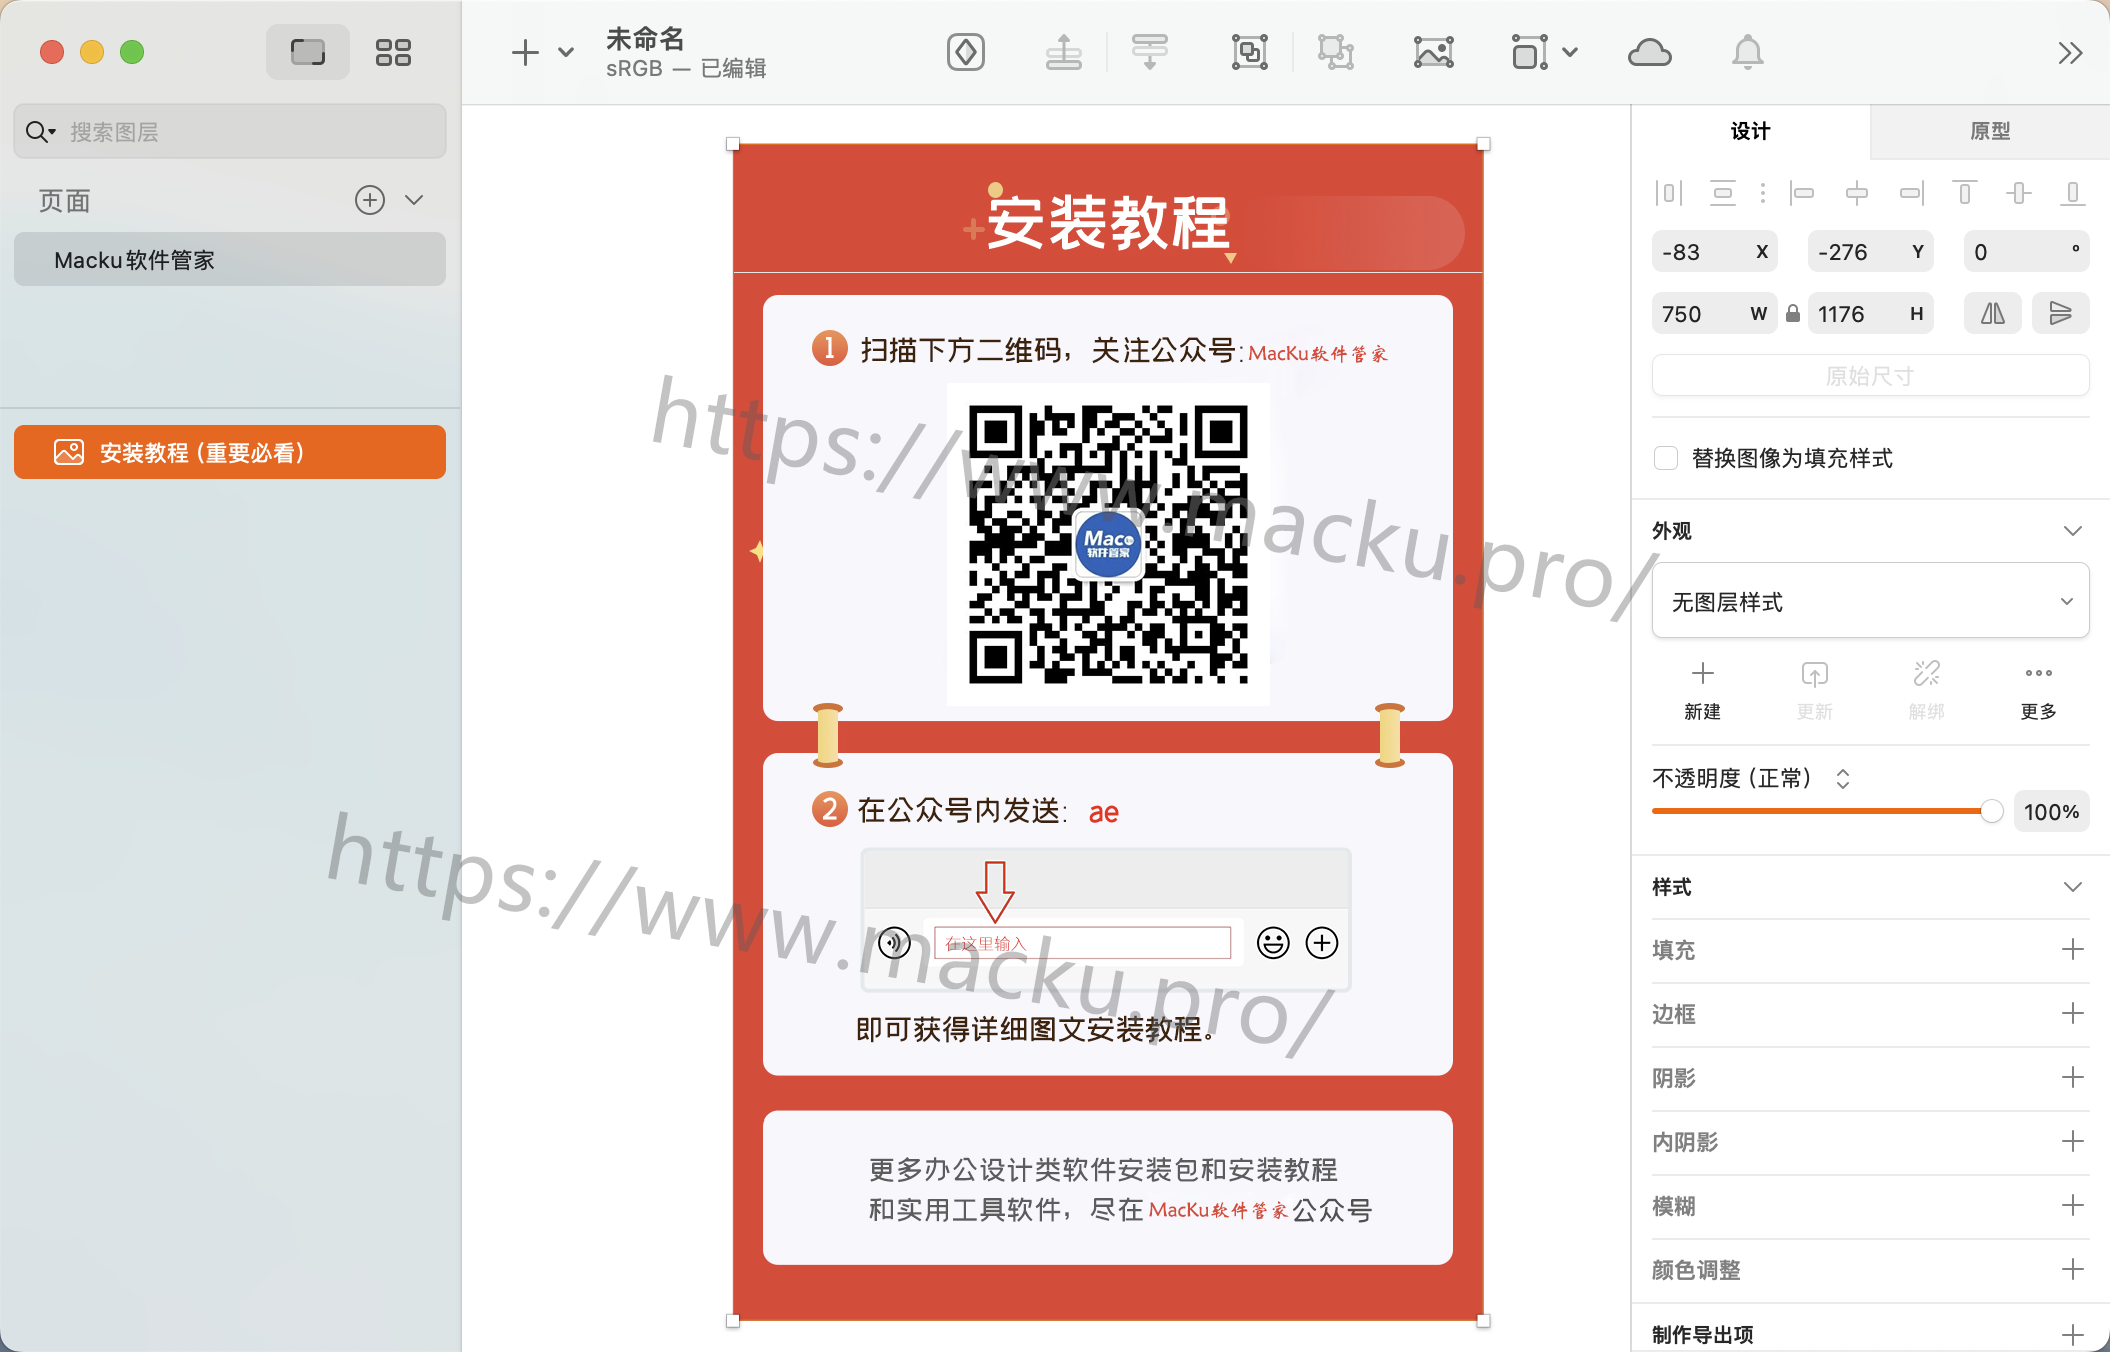Image resolution: width=2110 pixels, height=1352 pixels.
Task: Enable 替换图像为填充样式 checkbox
Action: (x=1666, y=458)
